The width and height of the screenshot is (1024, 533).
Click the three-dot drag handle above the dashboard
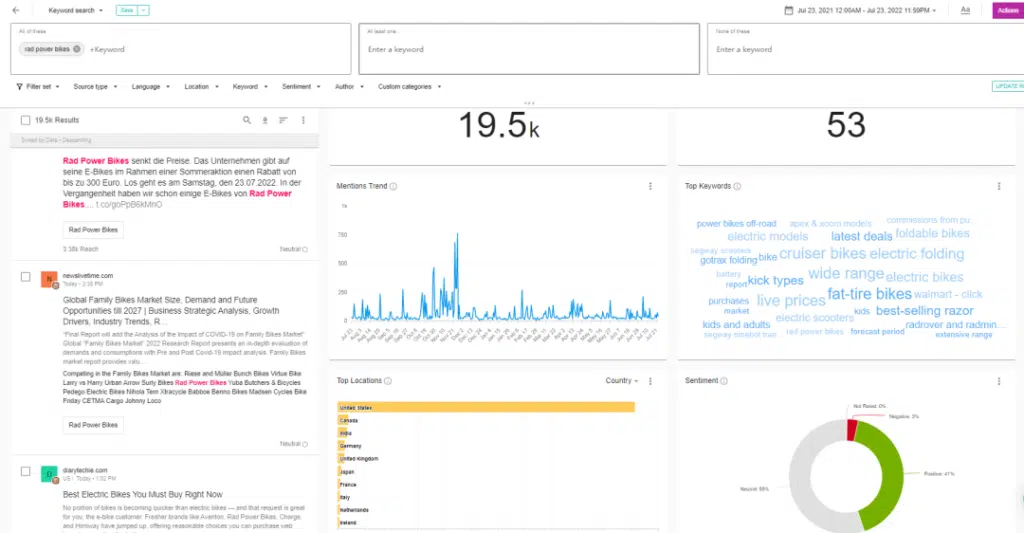click(x=529, y=103)
